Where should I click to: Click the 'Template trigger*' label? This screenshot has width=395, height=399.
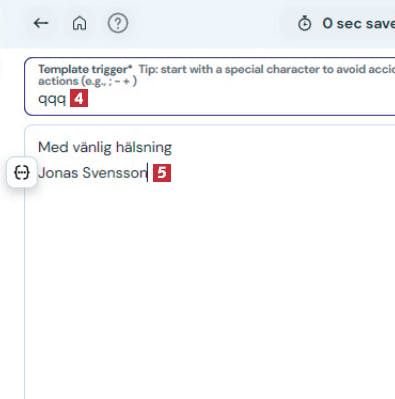tap(85, 69)
